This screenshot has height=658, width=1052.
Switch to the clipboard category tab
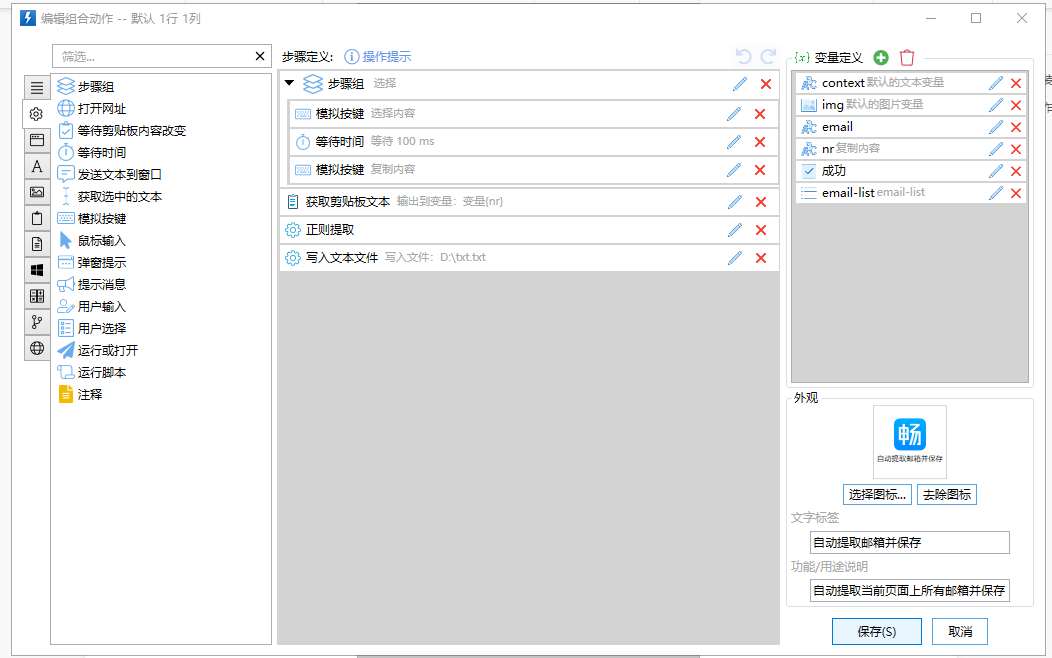(37, 218)
